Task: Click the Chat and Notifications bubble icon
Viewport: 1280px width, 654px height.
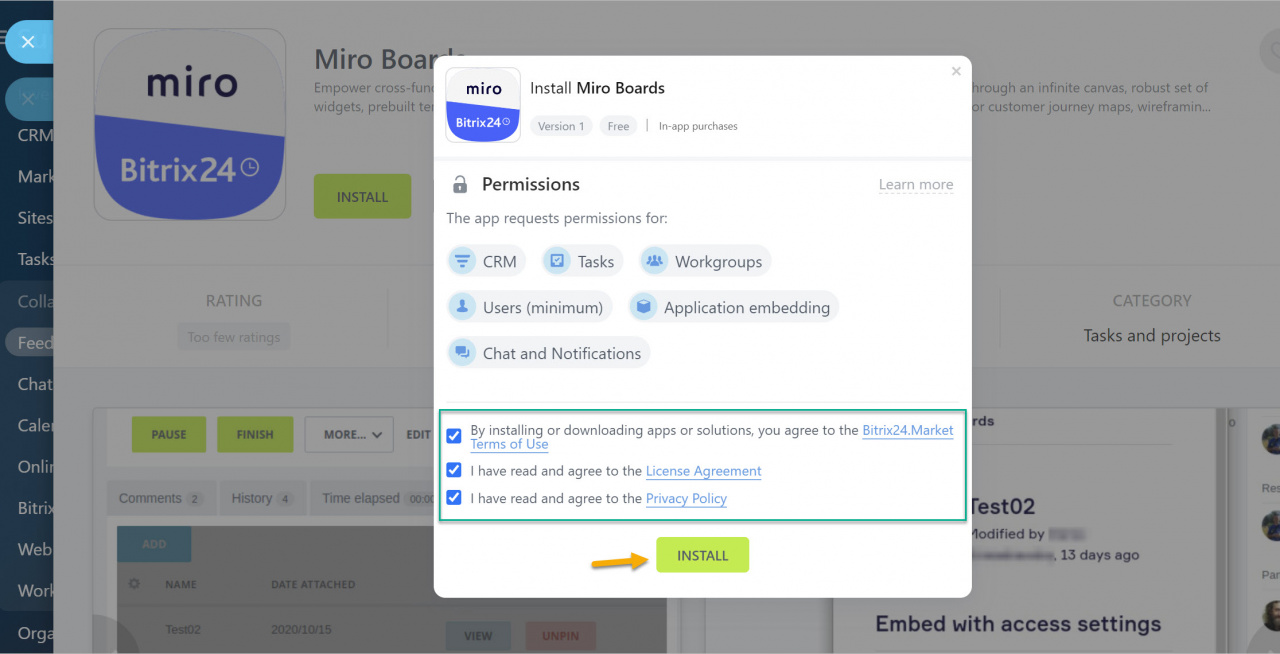Action: click(x=462, y=353)
